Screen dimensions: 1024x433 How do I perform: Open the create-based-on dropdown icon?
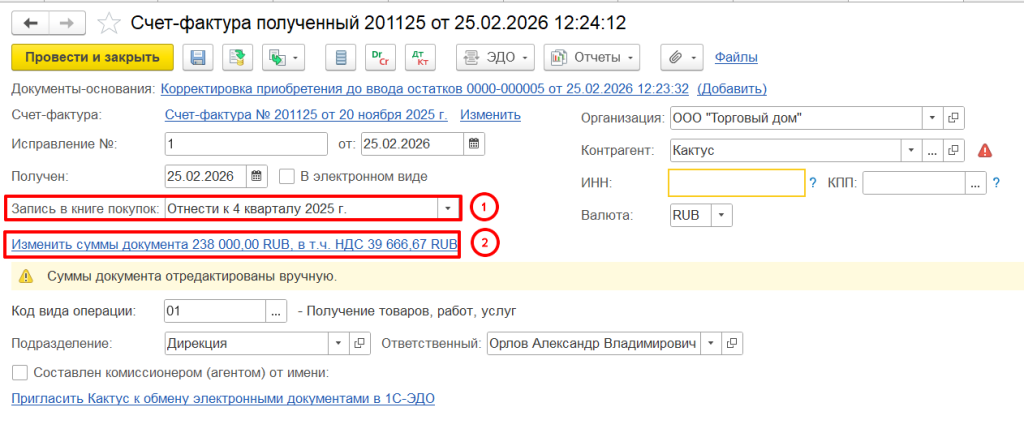click(x=283, y=57)
